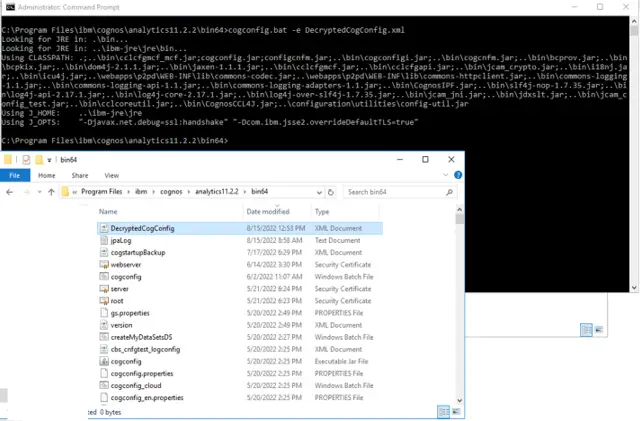Click the jpaLog file icon
Screen dimensions: 640x421
[x=104, y=241]
